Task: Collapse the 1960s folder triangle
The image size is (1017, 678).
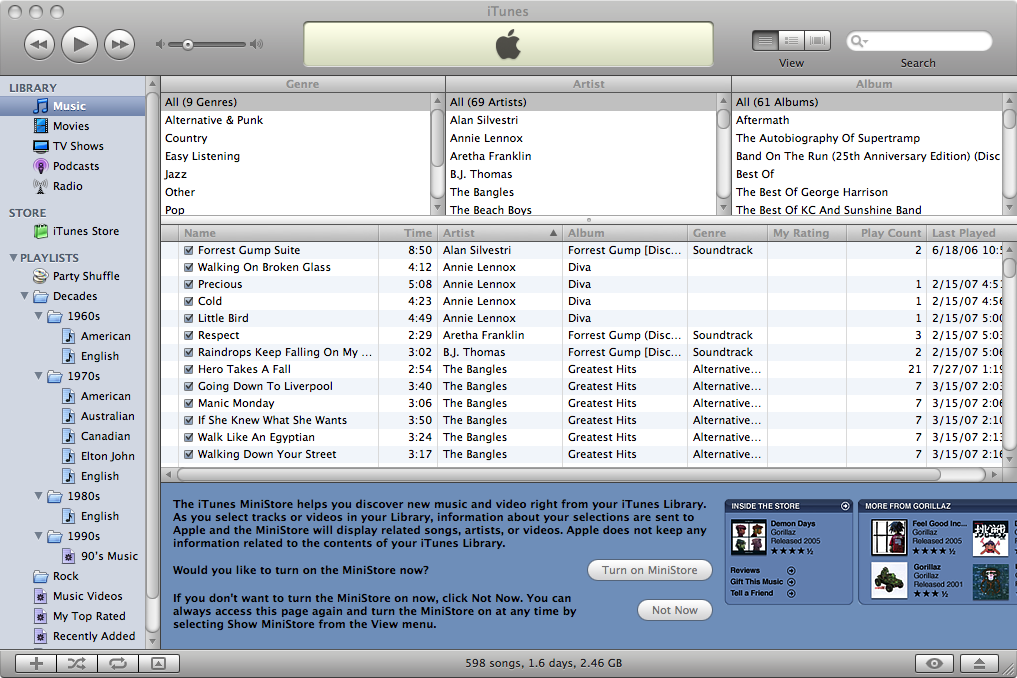Action: (x=39, y=316)
